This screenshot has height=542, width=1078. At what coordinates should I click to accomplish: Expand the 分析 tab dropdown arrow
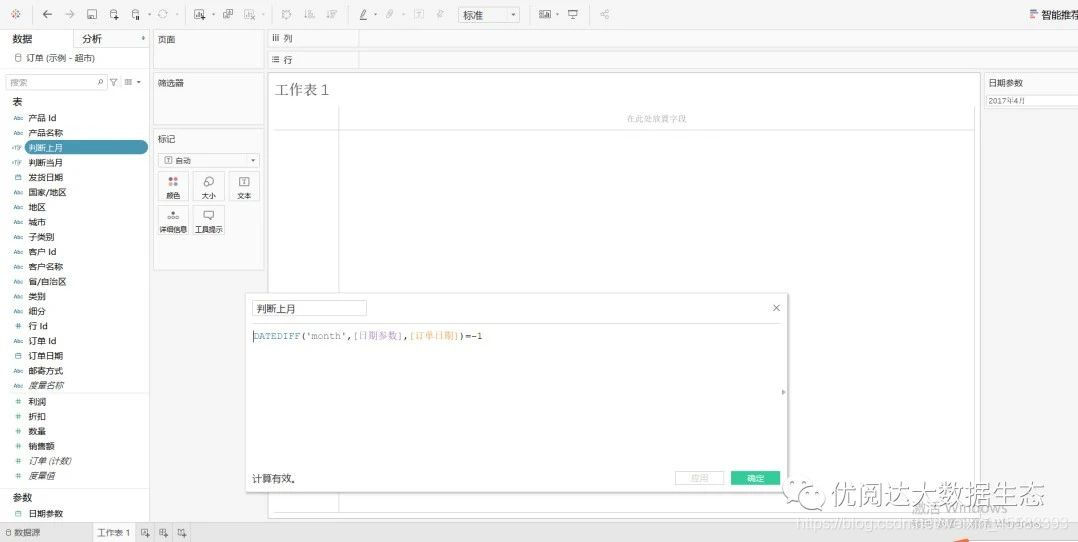[143, 39]
